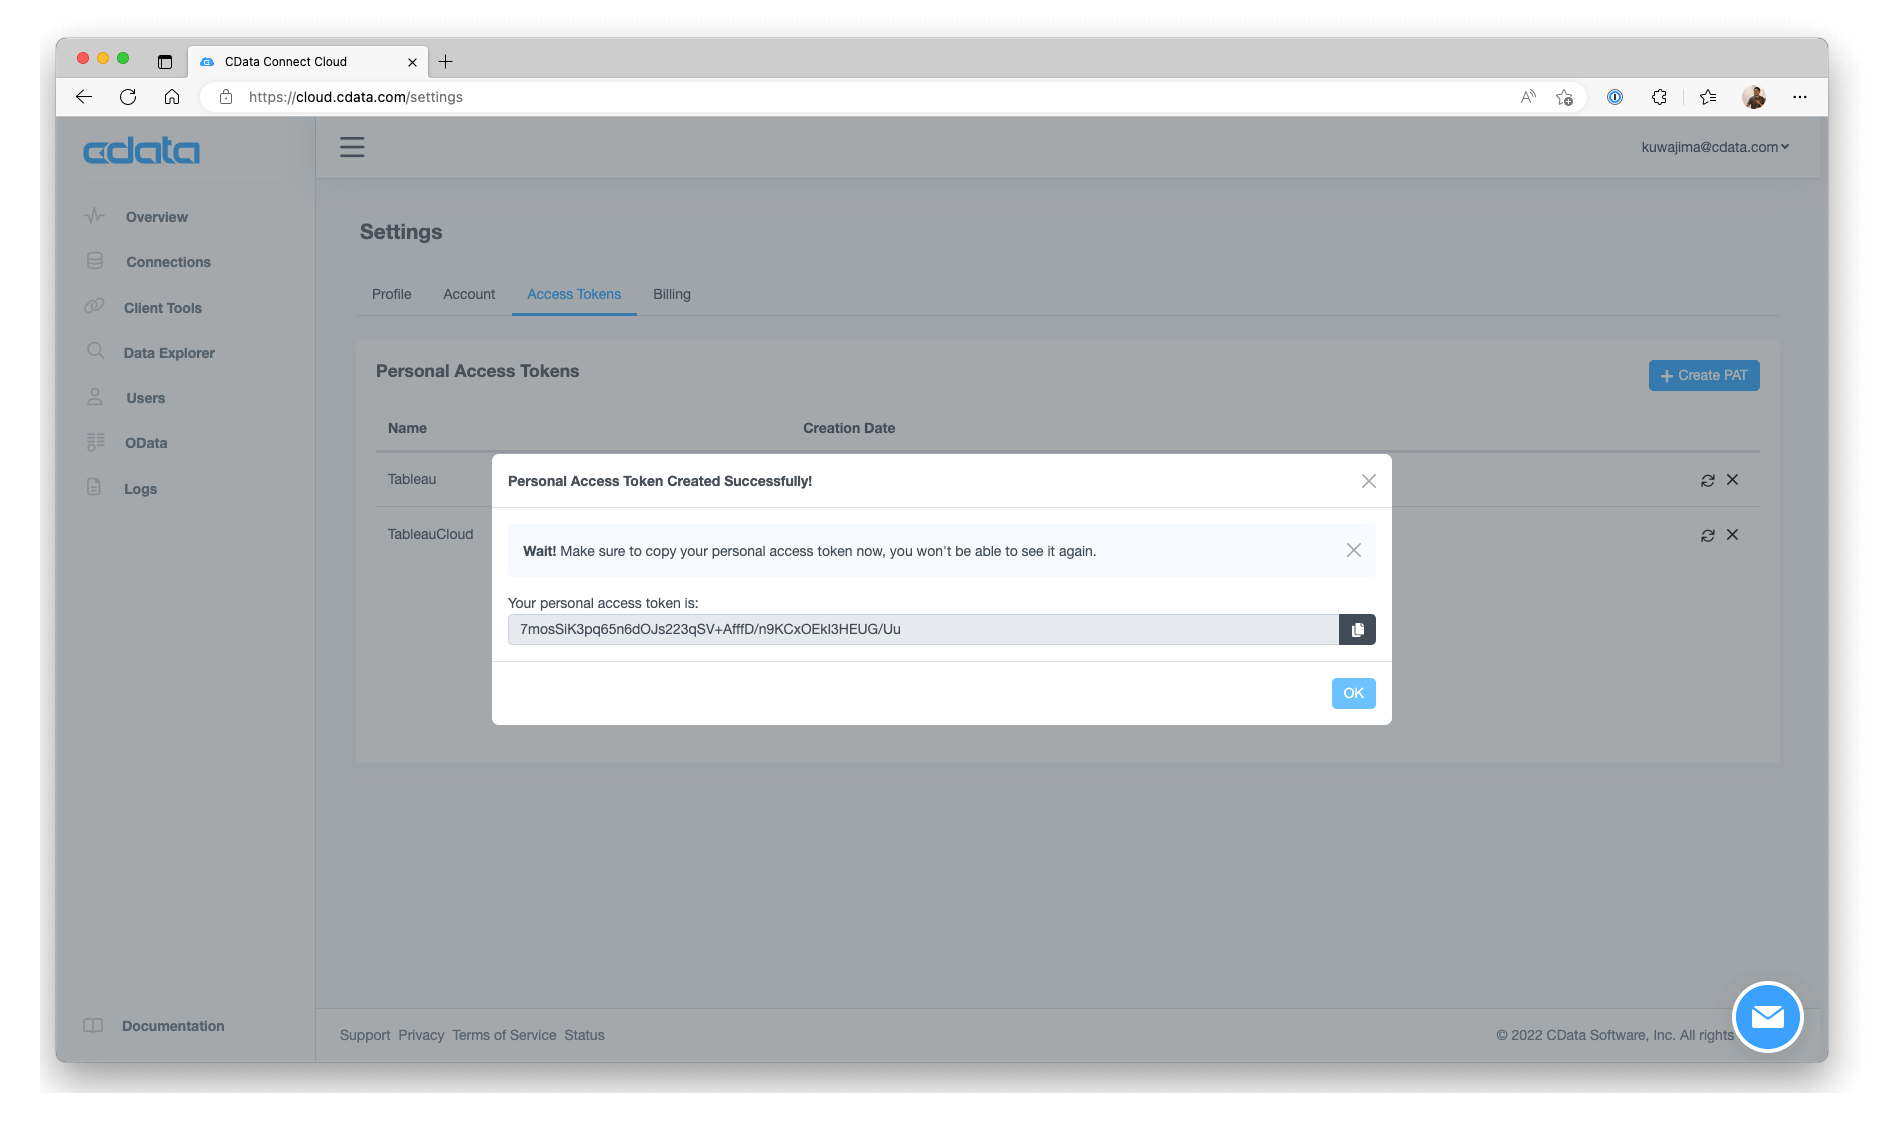Delete the TableauCloud token

(1732, 535)
